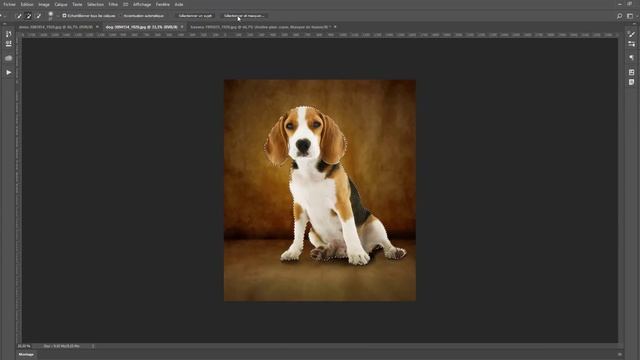Close the dog jpg document tab

tap(182, 27)
